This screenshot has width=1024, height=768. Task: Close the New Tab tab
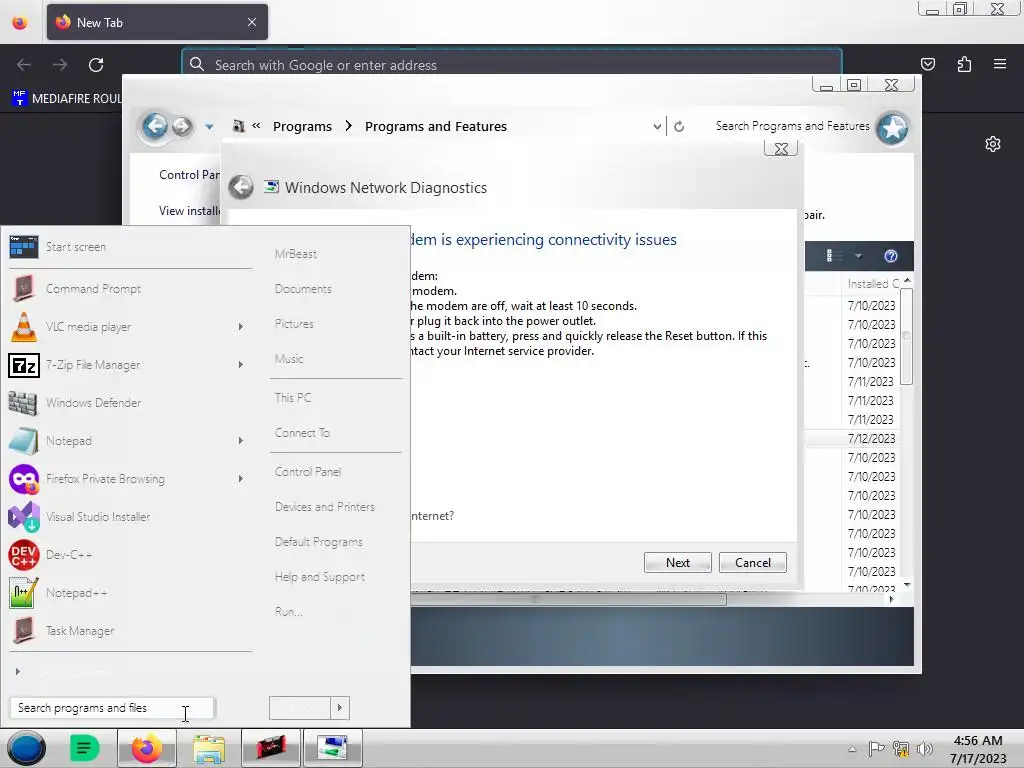coord(252,22)
